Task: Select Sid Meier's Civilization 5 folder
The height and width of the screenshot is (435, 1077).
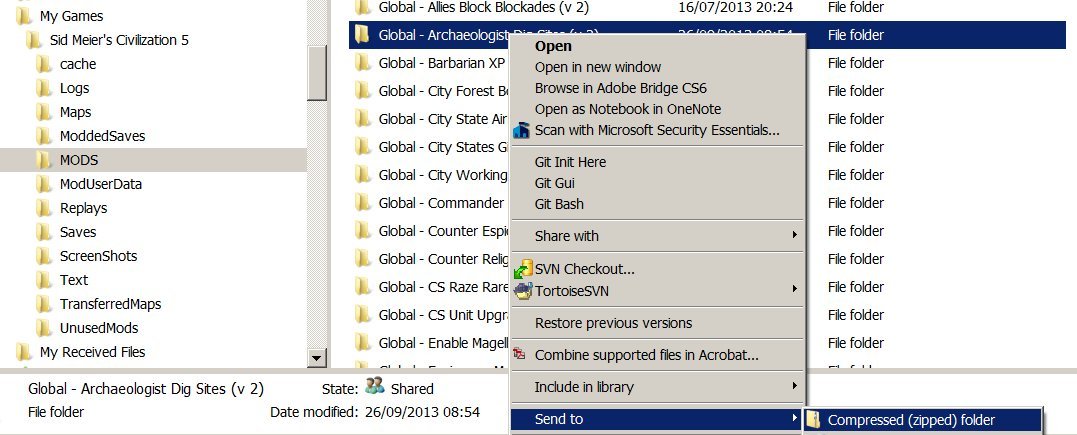Action: pyautogui.click(x=119, y=40)
